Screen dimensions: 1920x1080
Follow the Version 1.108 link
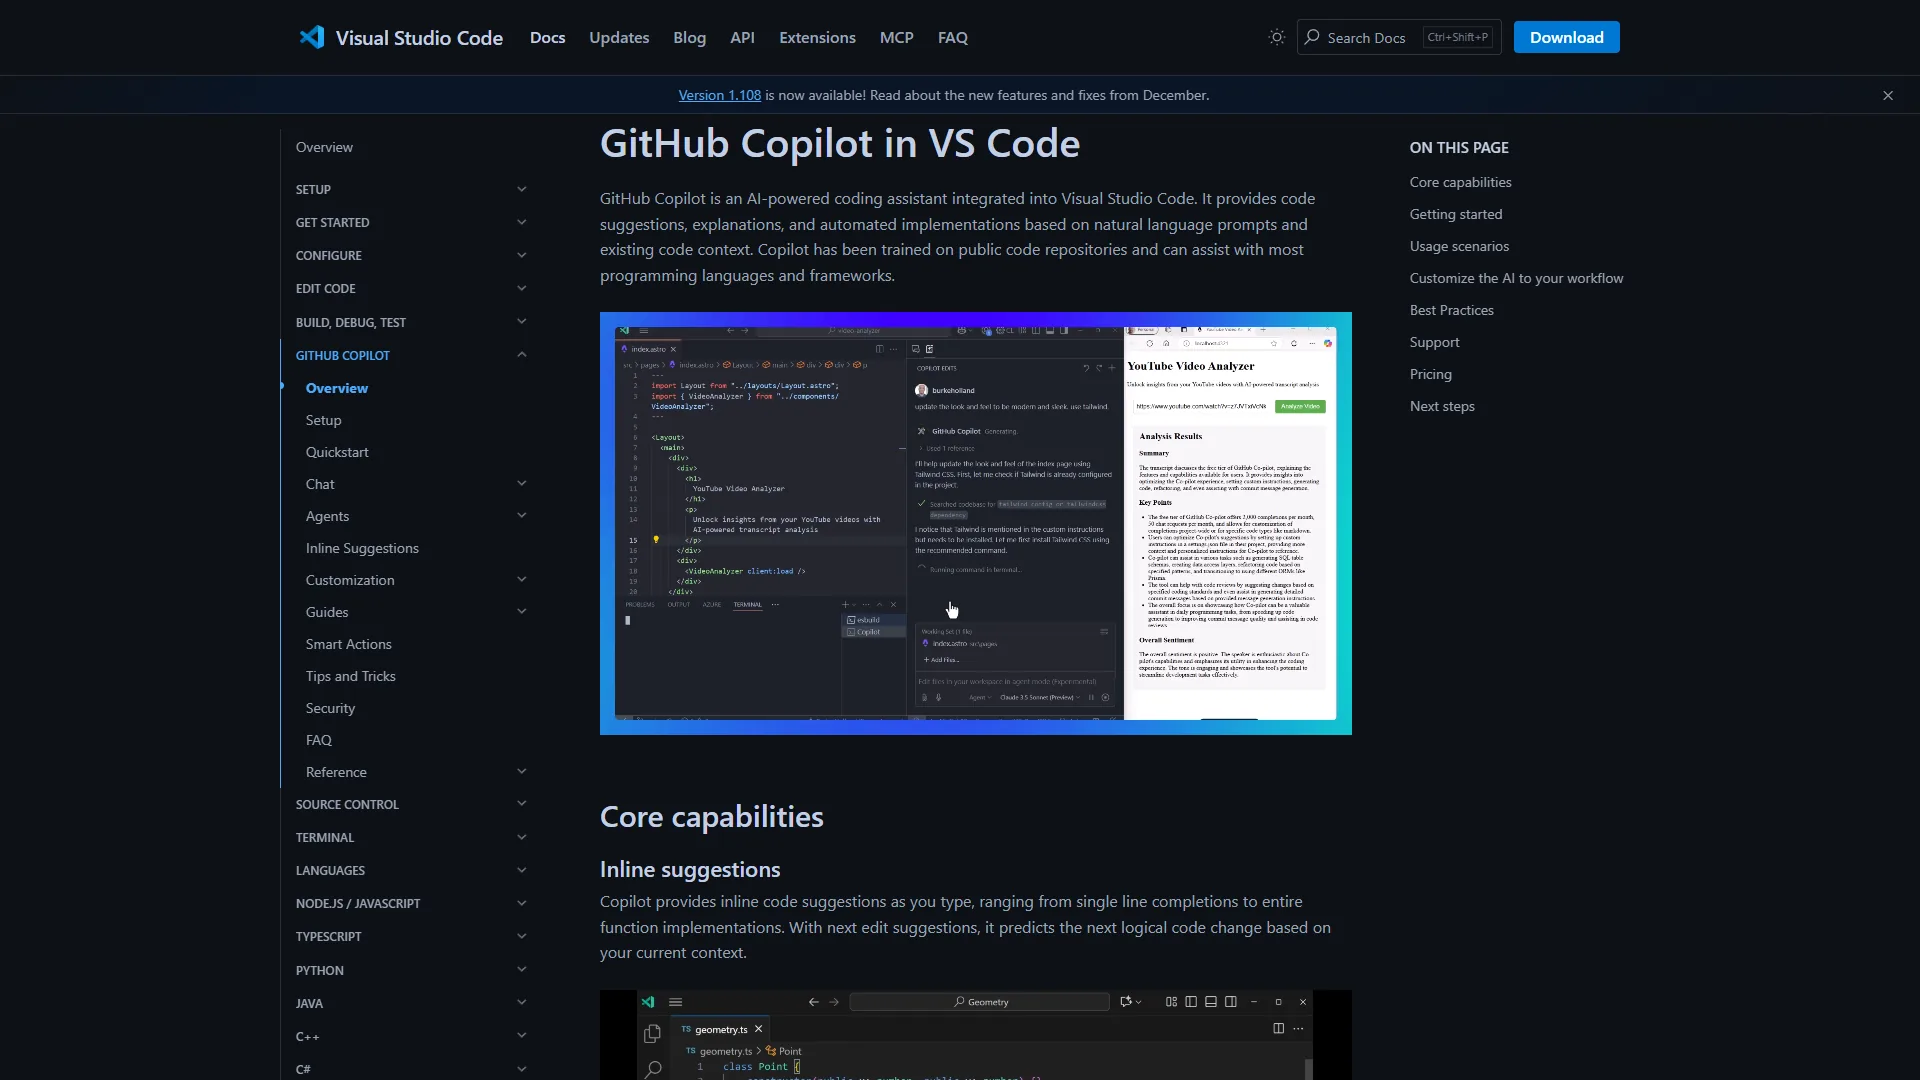[x=719, y=95]
